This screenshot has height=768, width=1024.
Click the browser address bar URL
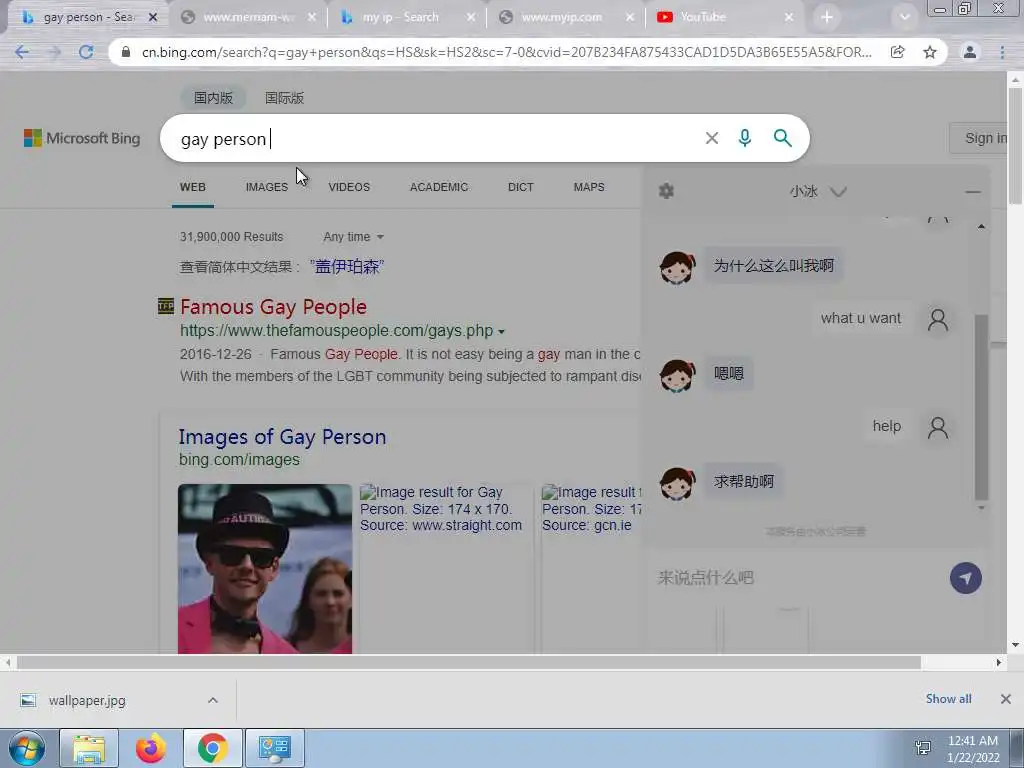click(506, 52)
